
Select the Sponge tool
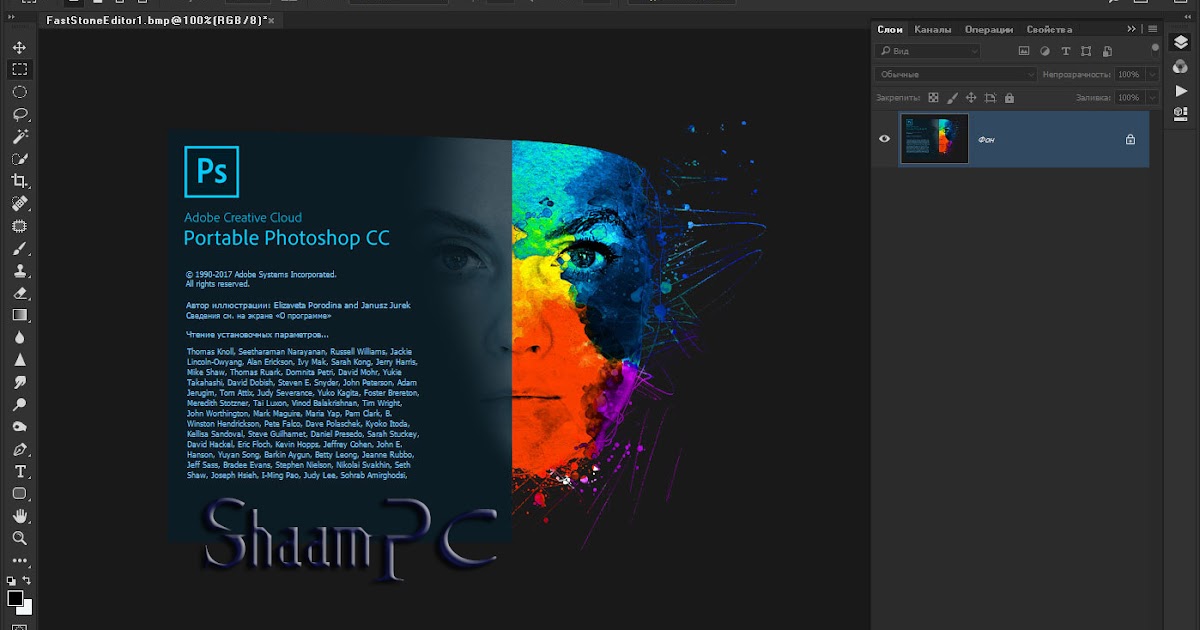point(19,427)
